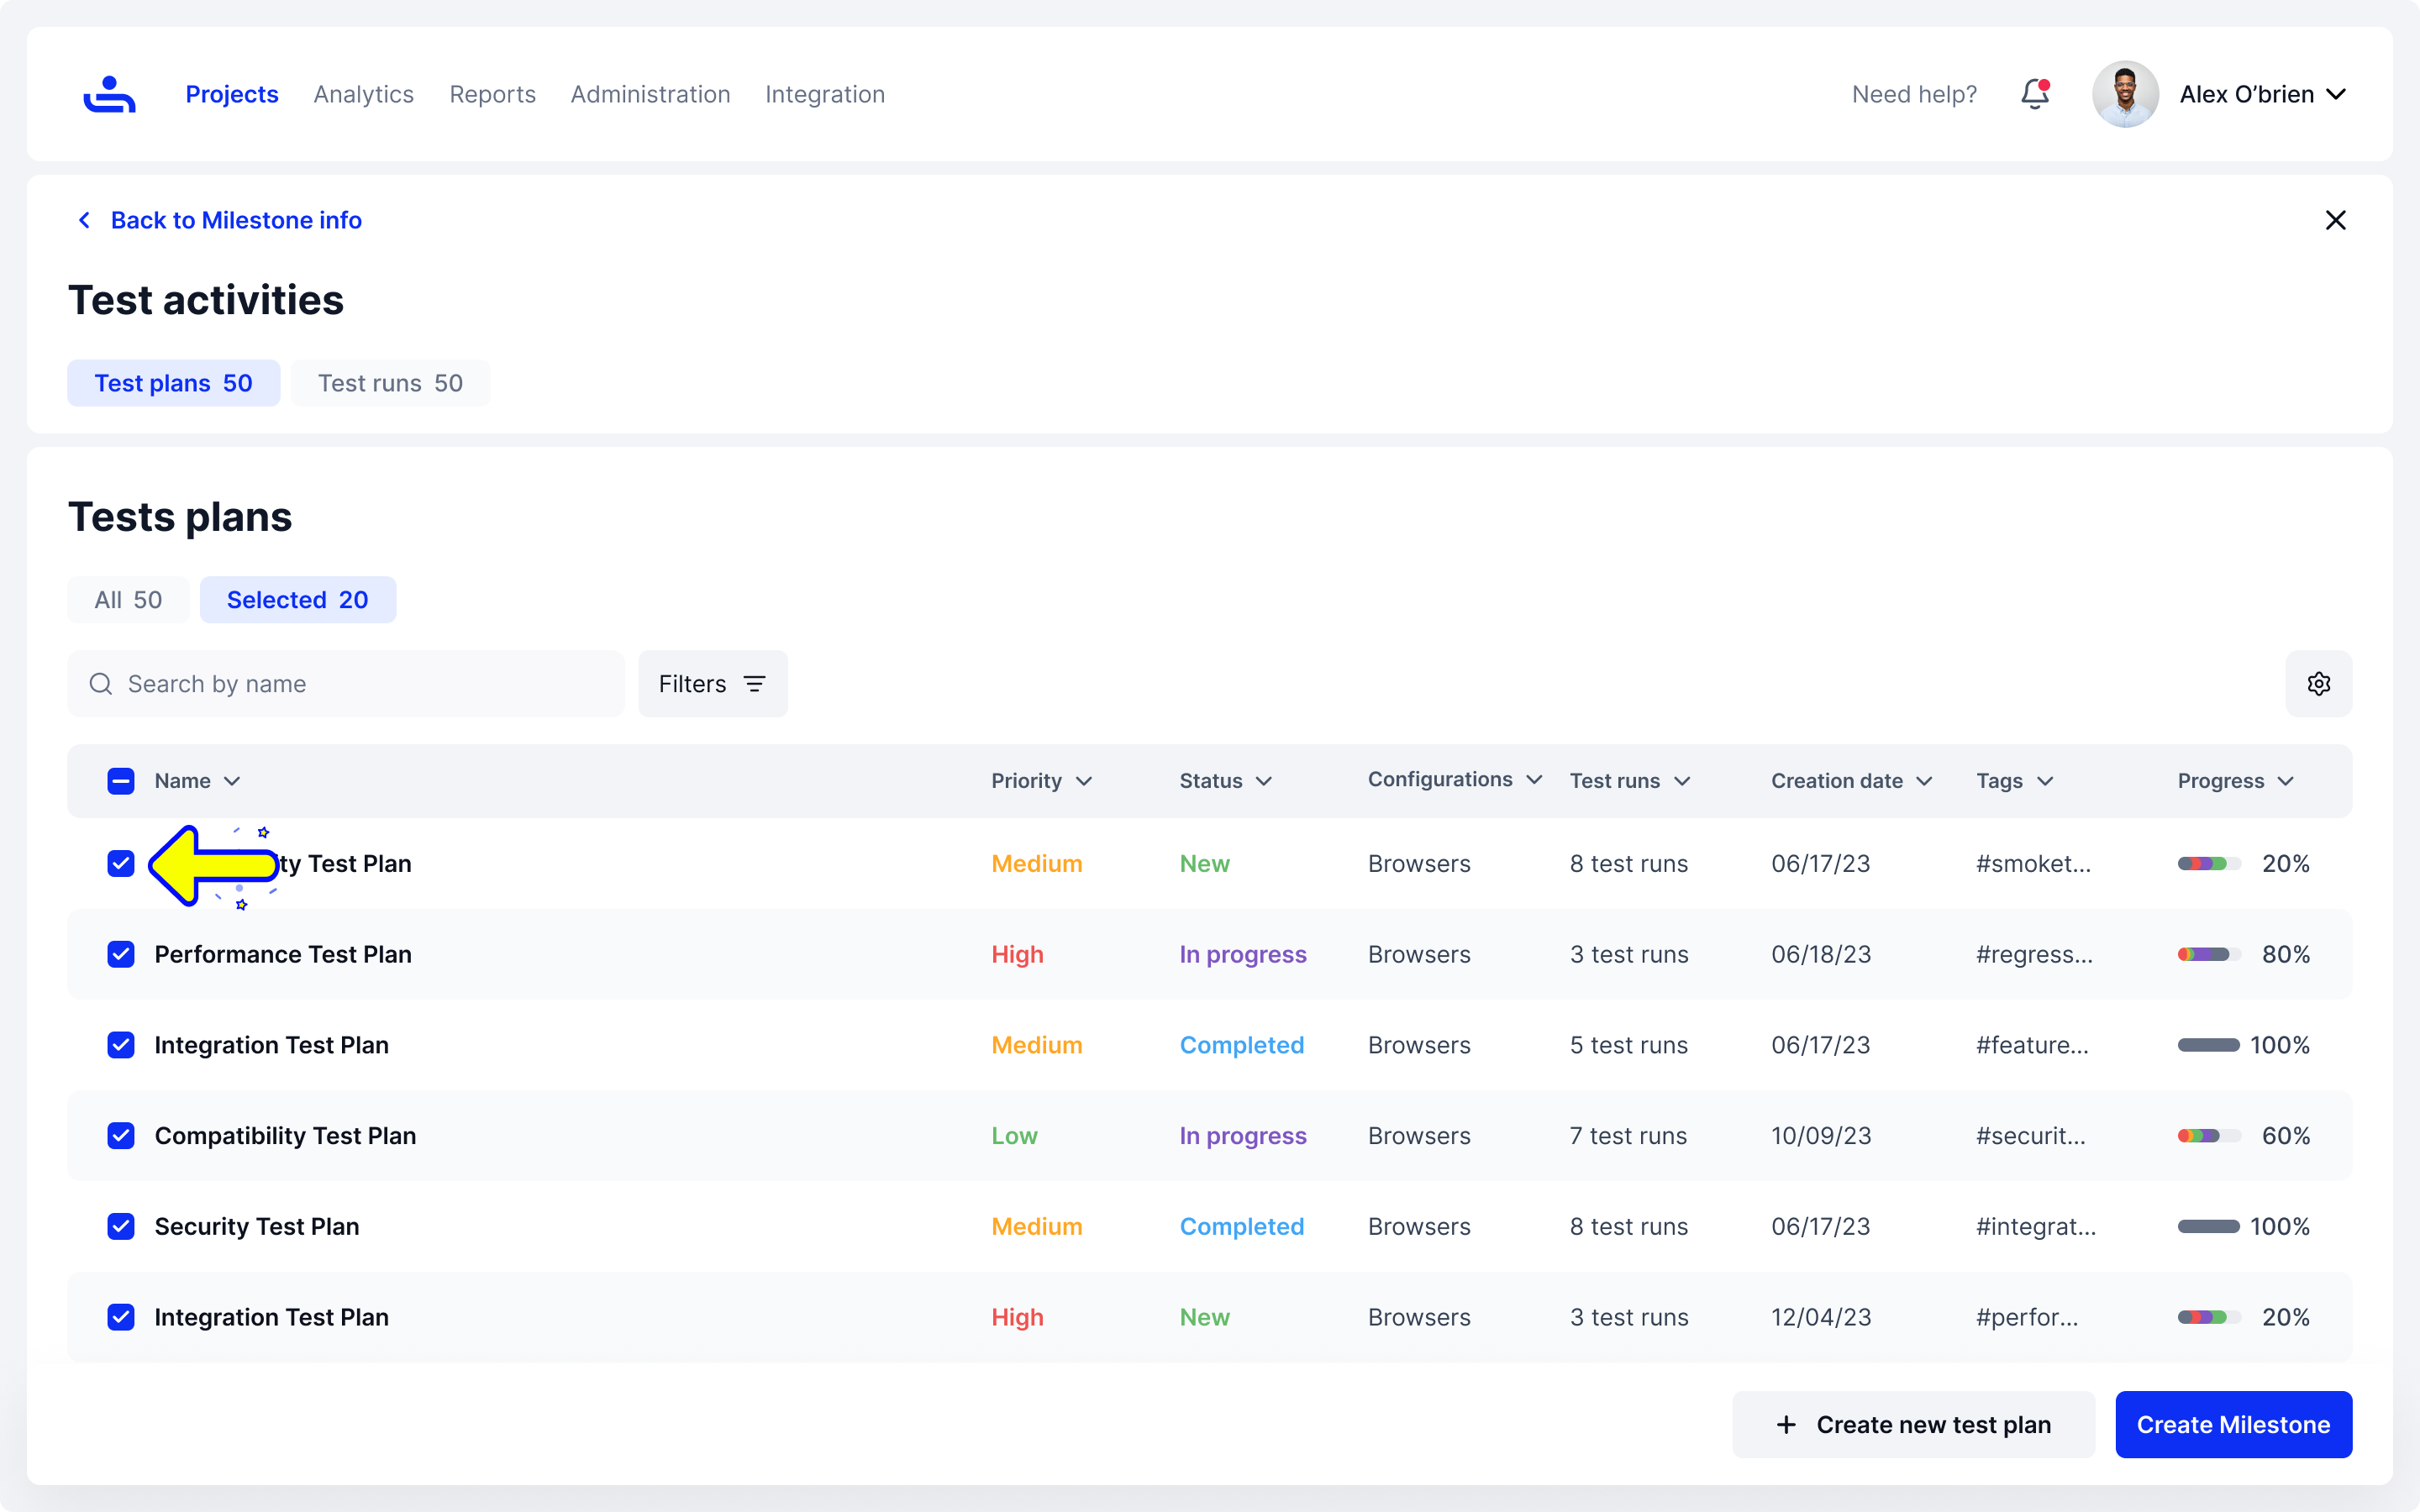Open table settings gear icon
2420x1512 pixels.
[x=2318, y=684]
